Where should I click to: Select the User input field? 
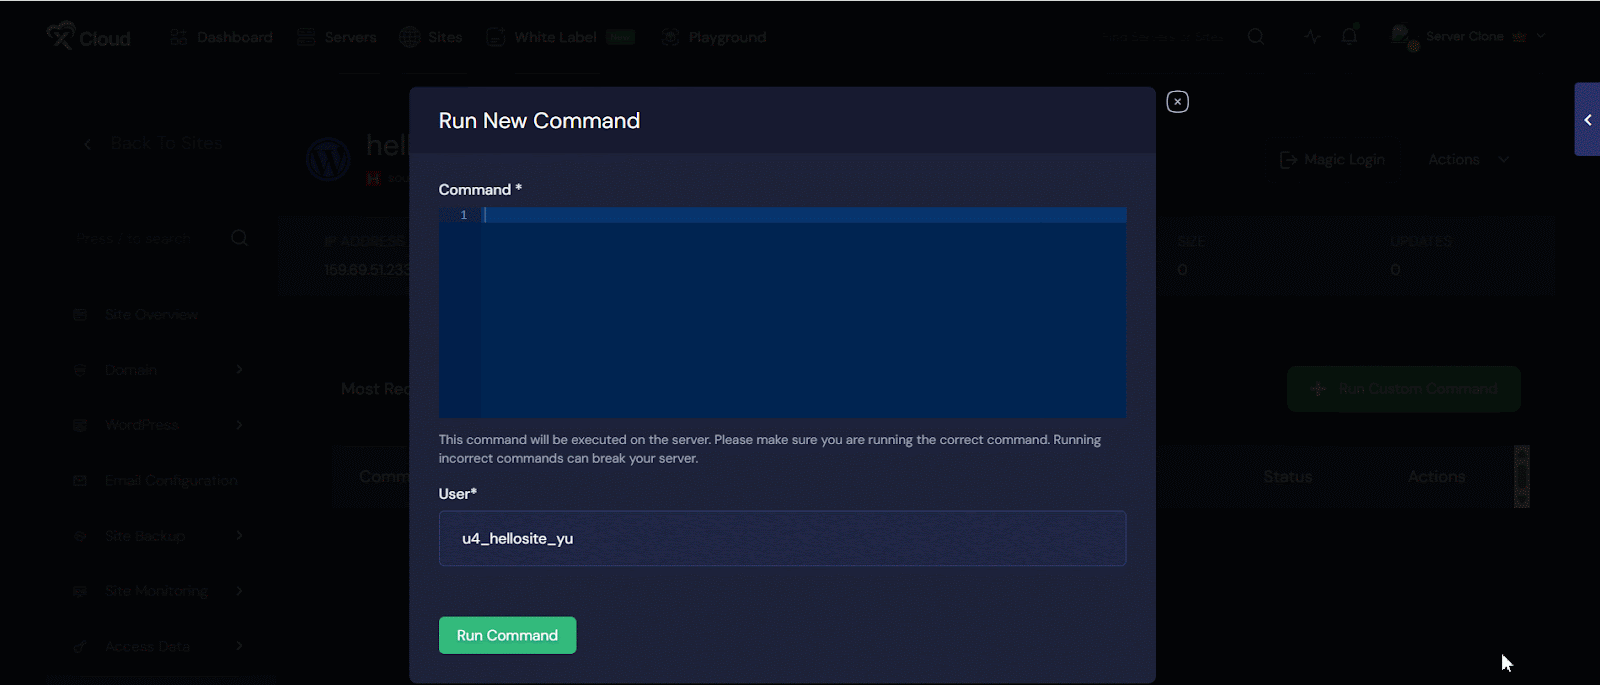782,538
